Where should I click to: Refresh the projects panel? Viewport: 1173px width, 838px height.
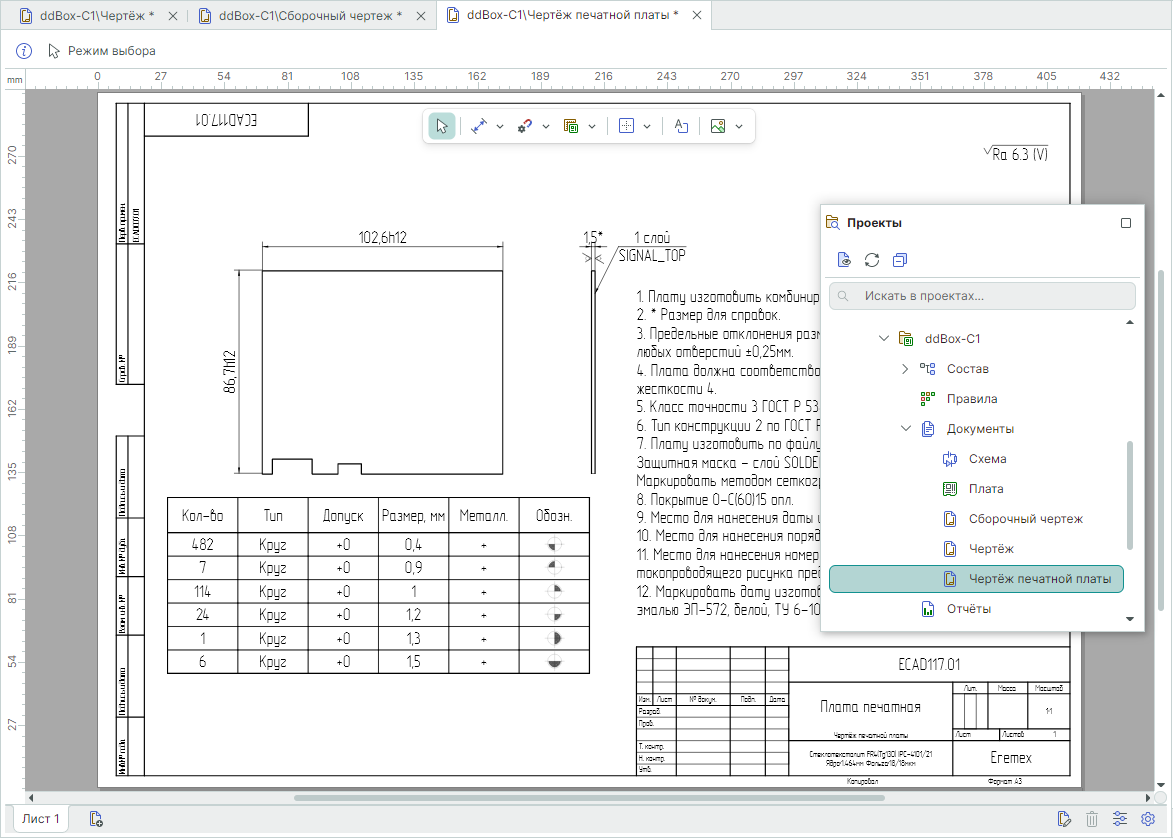872,260
